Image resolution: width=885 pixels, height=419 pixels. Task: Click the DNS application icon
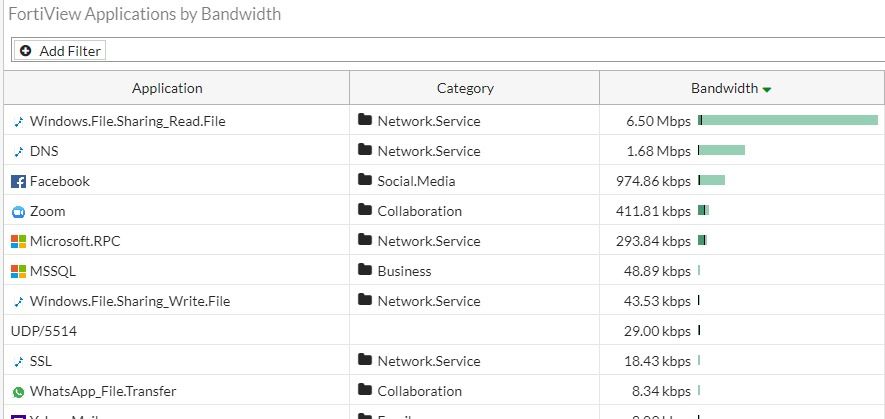coord(18,151)
